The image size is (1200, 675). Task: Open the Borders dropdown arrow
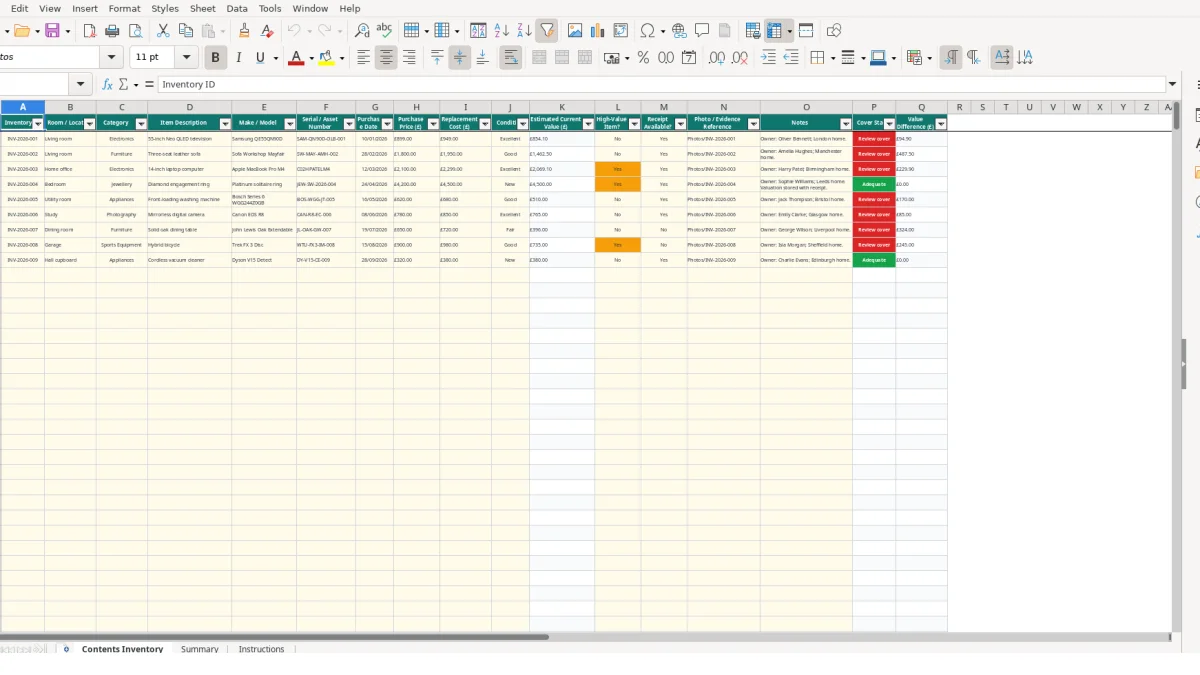click(832, 58)
